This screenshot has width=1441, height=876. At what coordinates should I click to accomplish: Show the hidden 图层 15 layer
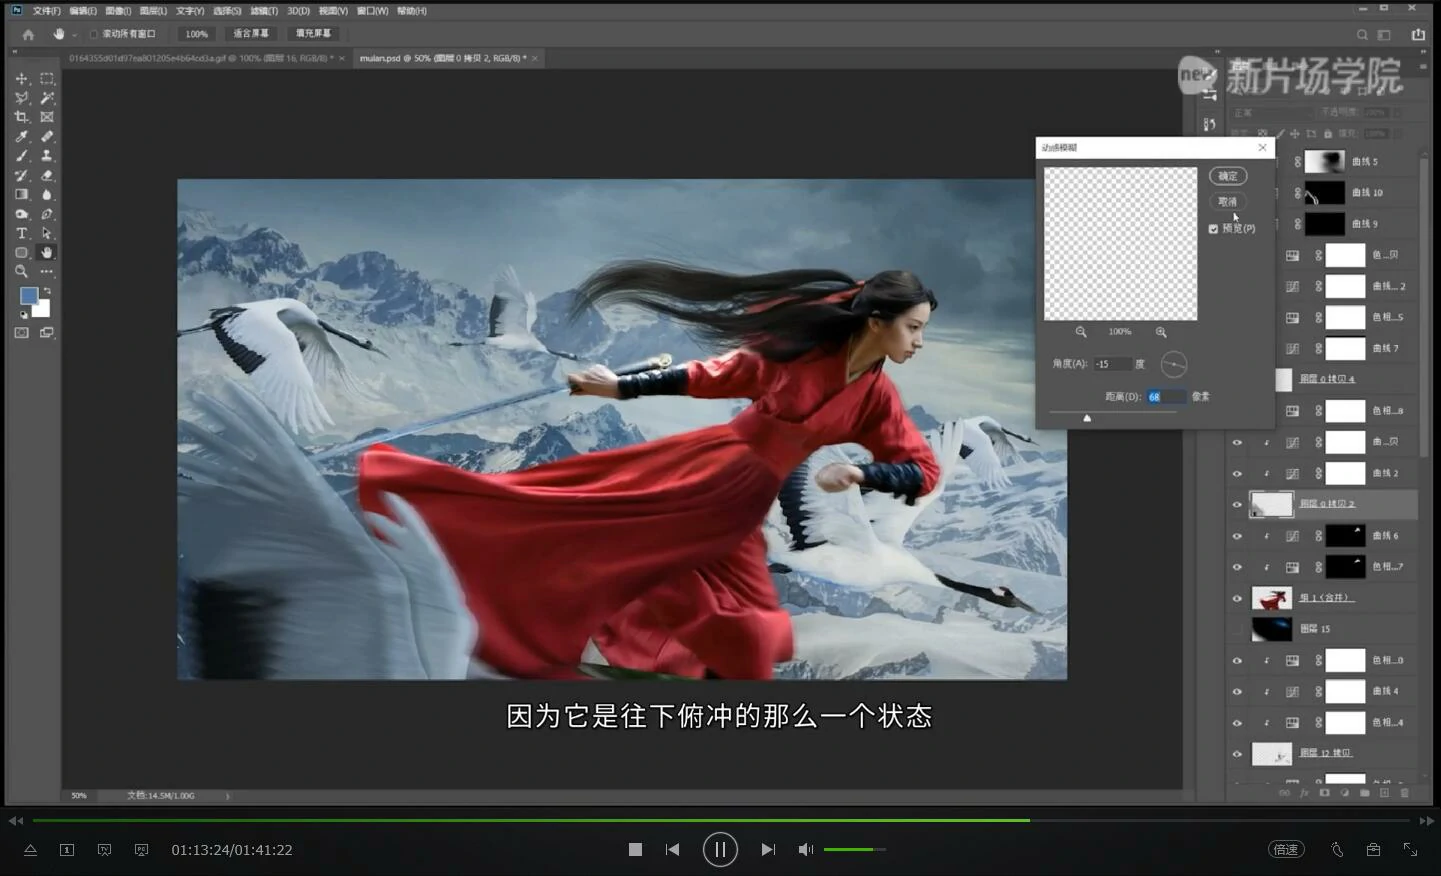(x=1237, y=629)
